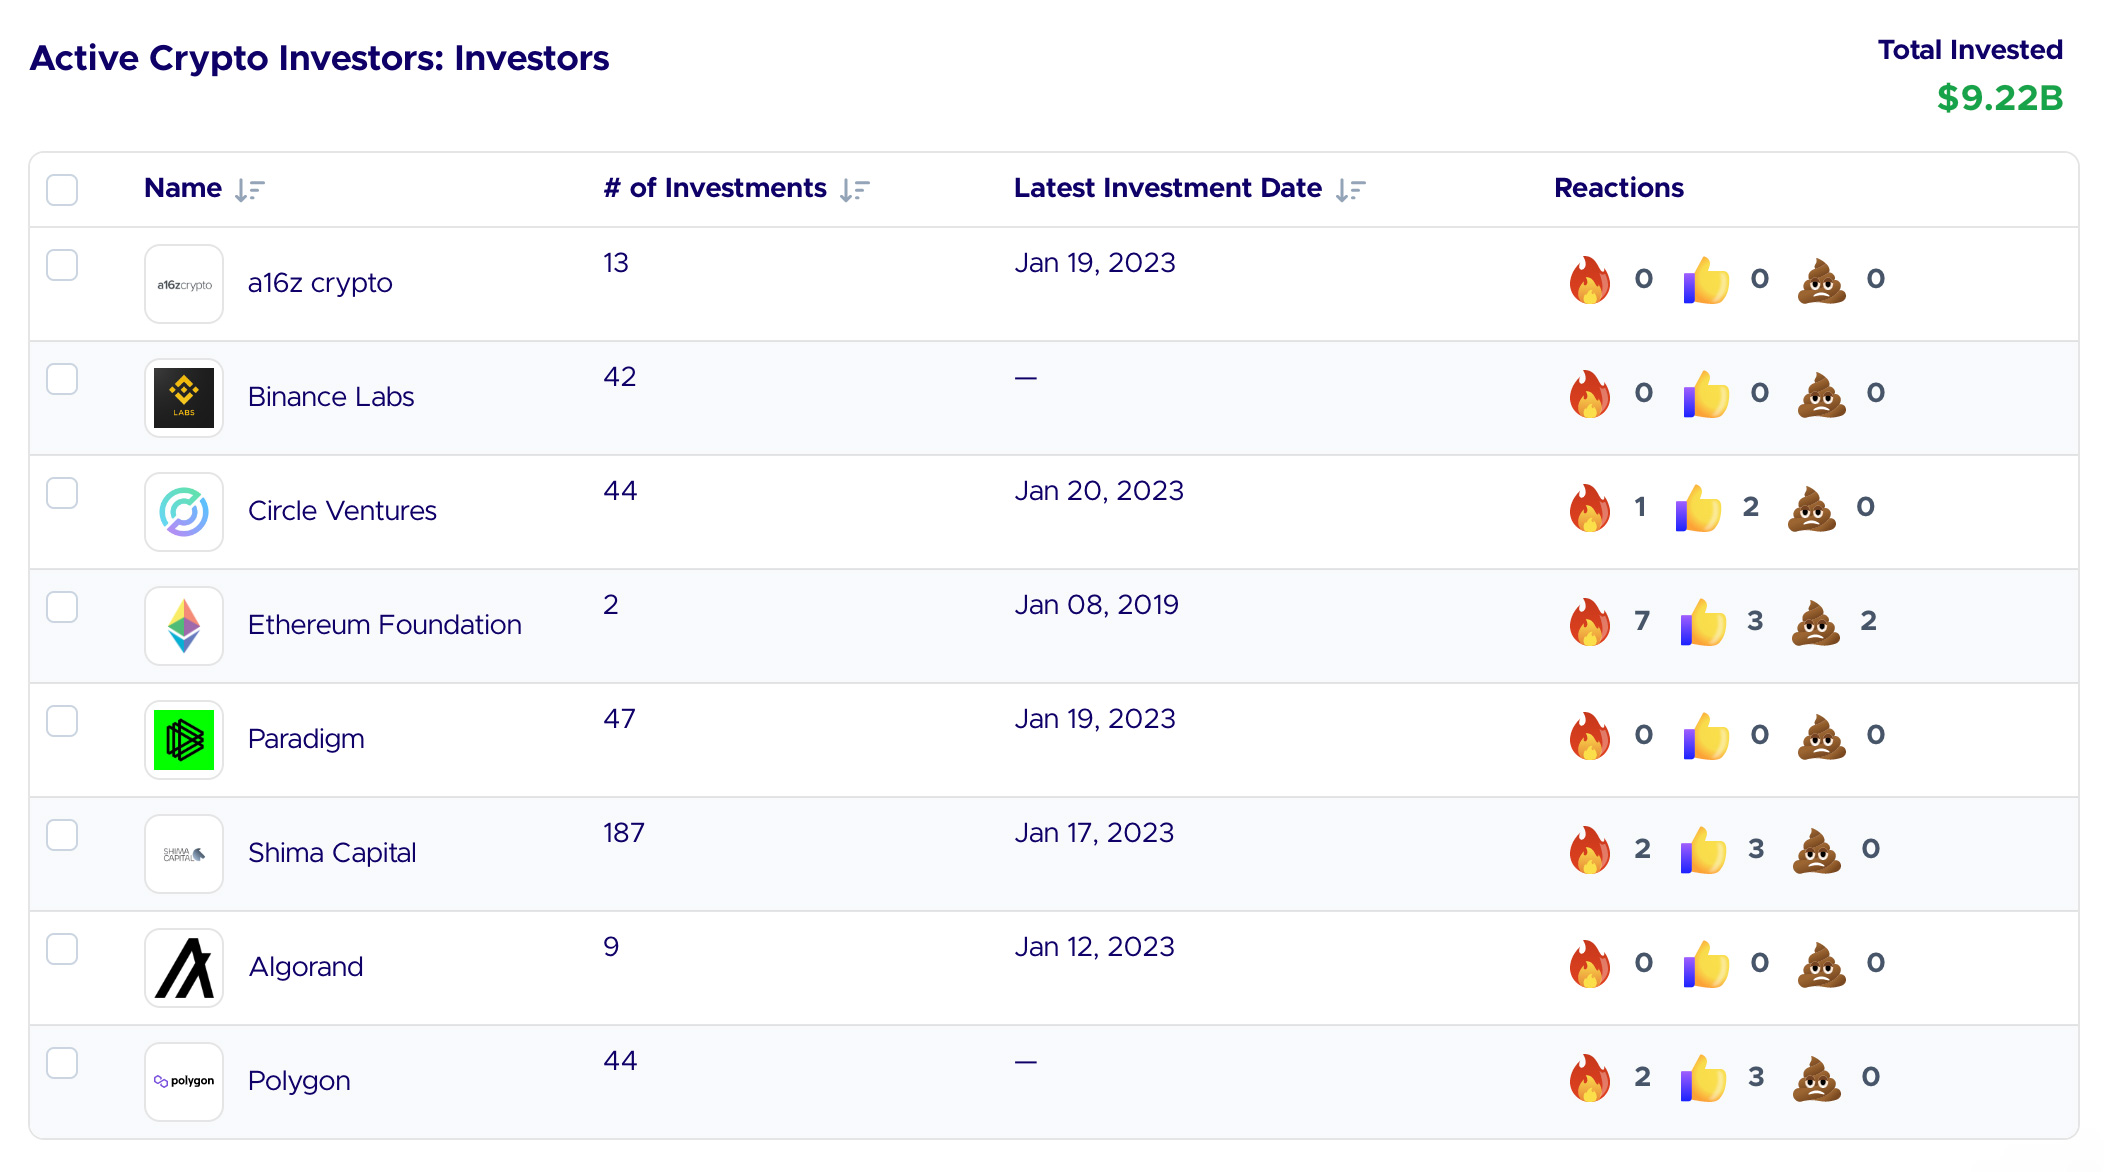Viewport: 2104px width, 1172px height.
Task: Give Binance Labs a thumbs up
Action: (1706, 394)
